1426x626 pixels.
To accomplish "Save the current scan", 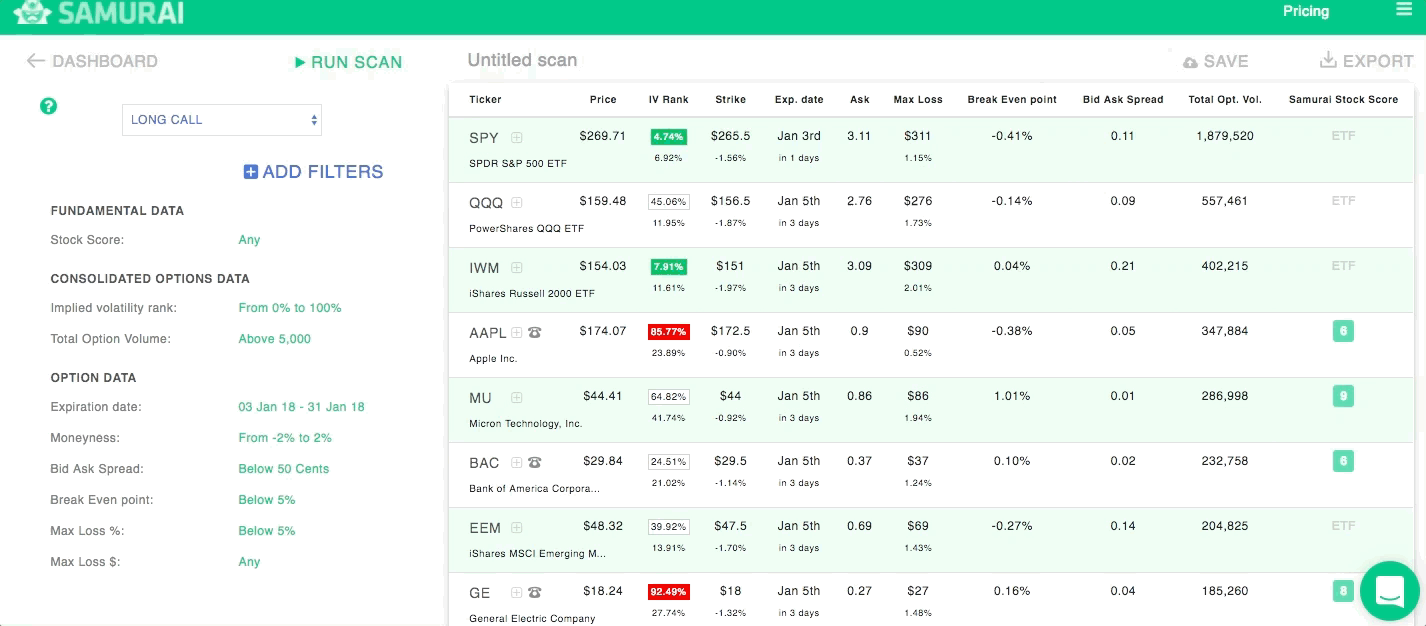I will tap(1216, 62).
